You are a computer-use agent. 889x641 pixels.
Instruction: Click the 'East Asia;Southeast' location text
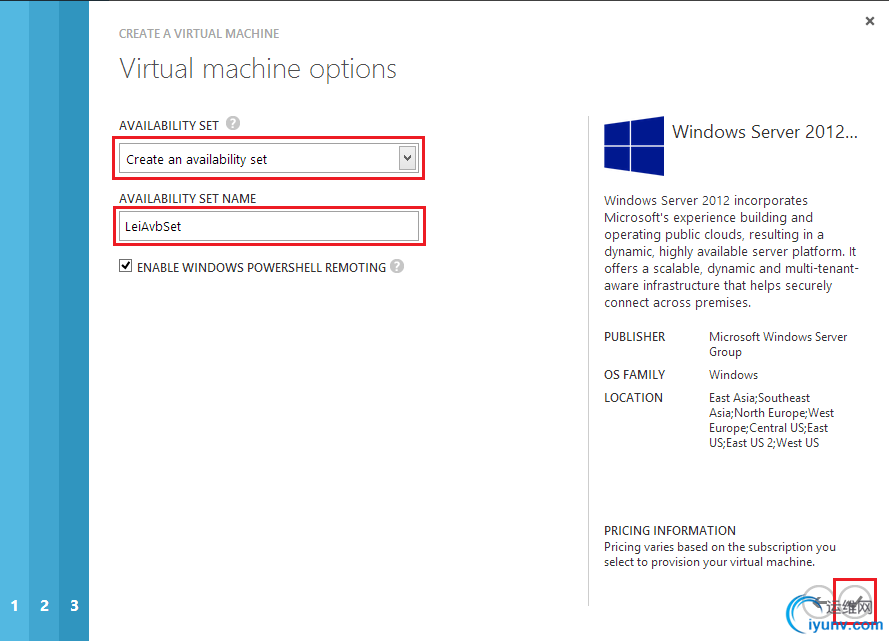click(759, 398)
